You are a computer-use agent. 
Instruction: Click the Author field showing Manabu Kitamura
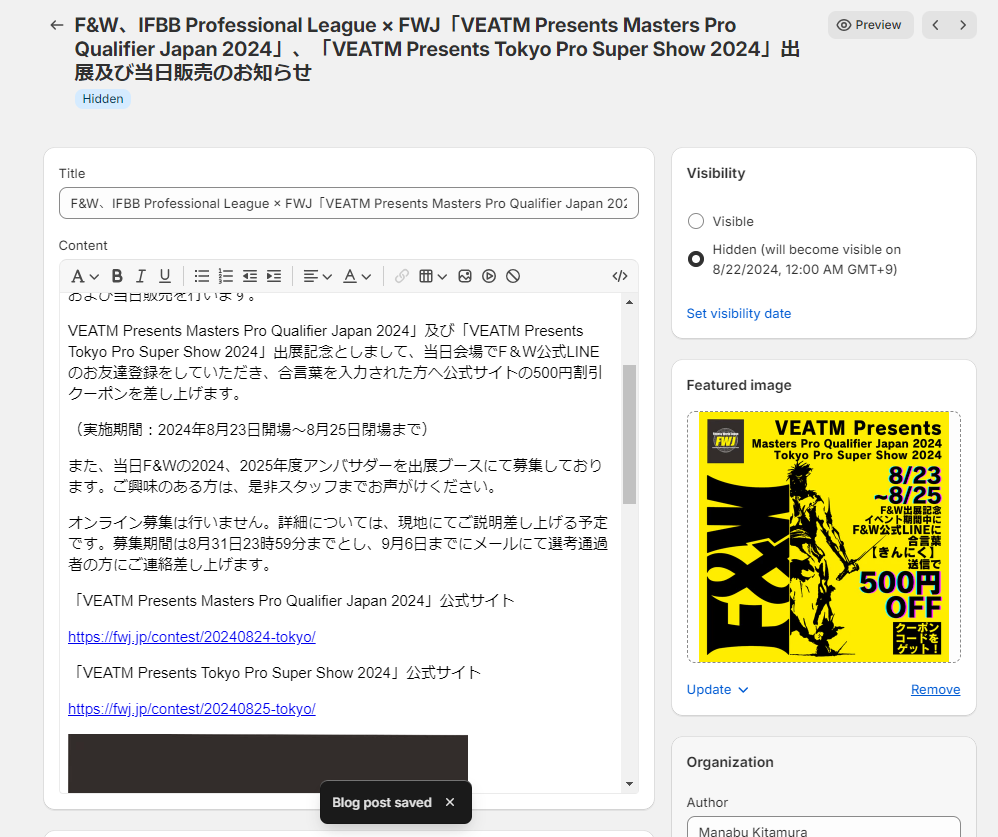(x=824, y=827)
